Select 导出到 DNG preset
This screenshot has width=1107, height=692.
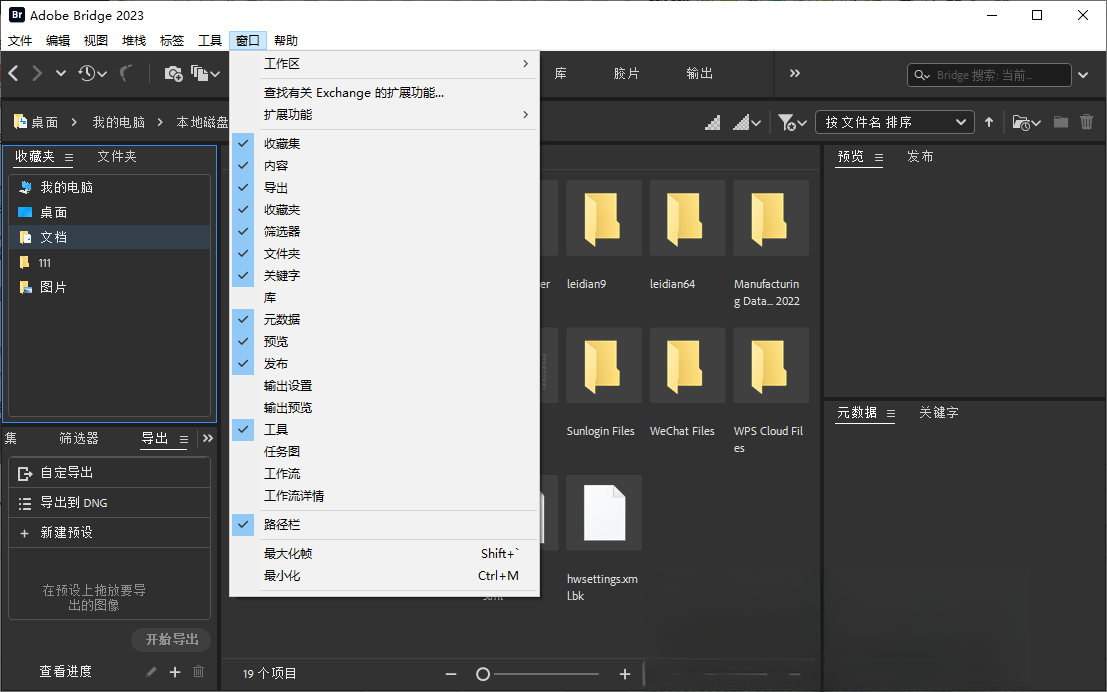coord(109,503)
